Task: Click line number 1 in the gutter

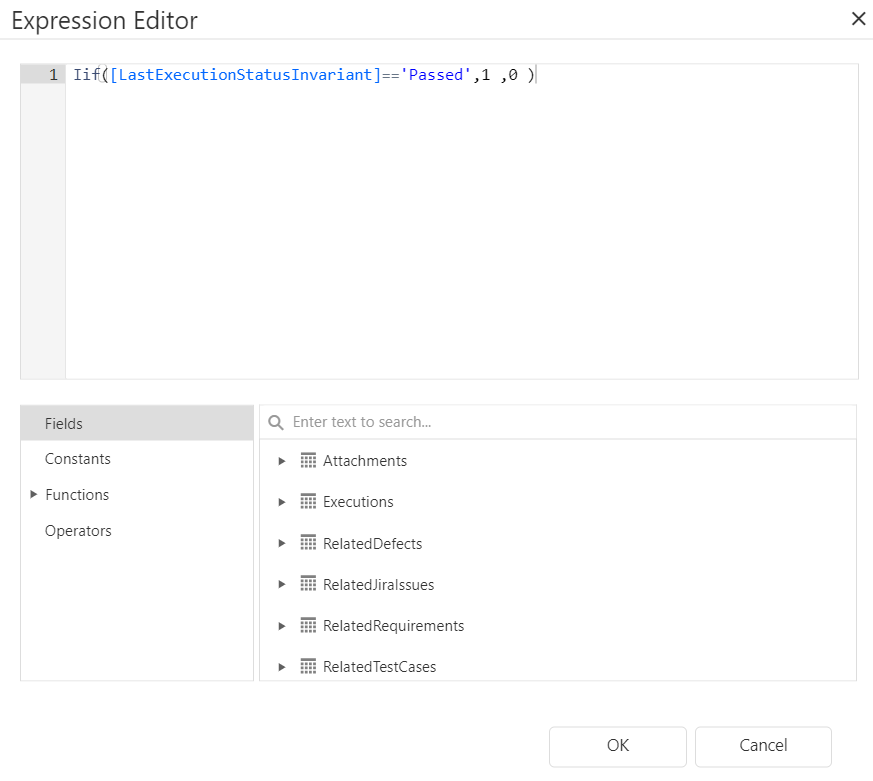Action: pos(53,75)
